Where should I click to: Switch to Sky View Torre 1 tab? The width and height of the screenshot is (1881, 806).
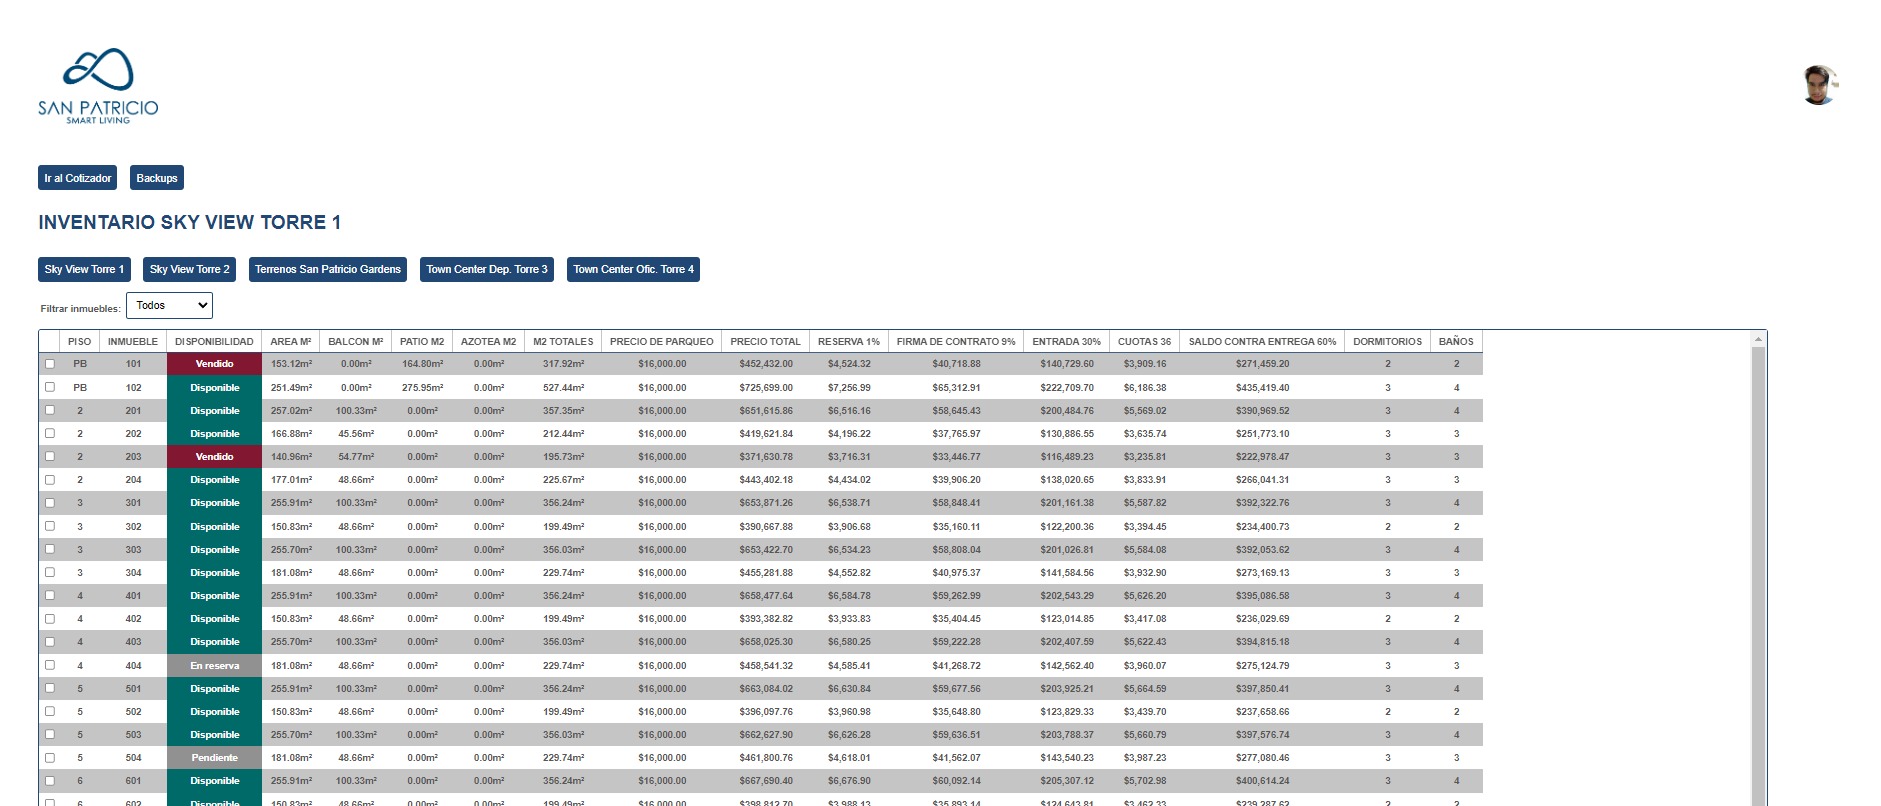click(84, 269)
